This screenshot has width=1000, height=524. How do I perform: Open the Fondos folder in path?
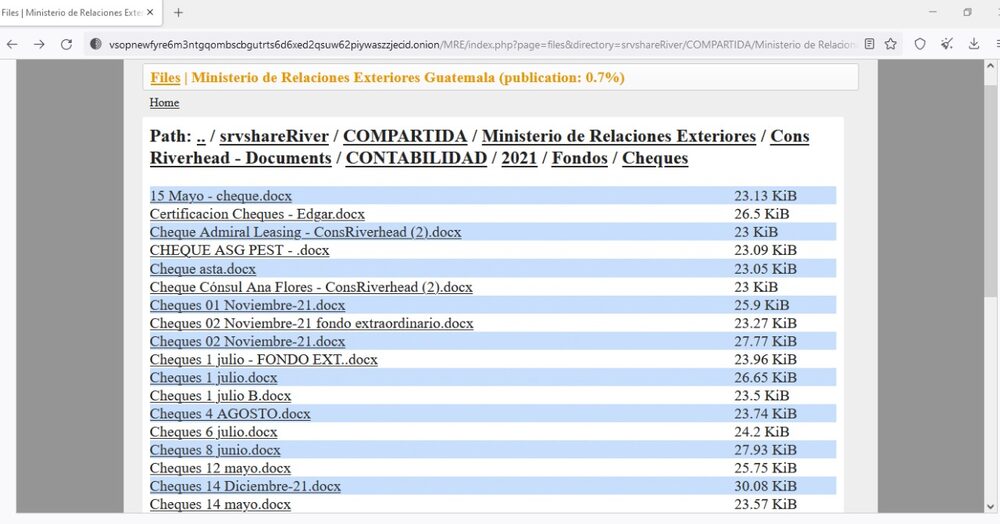point(580,158)
